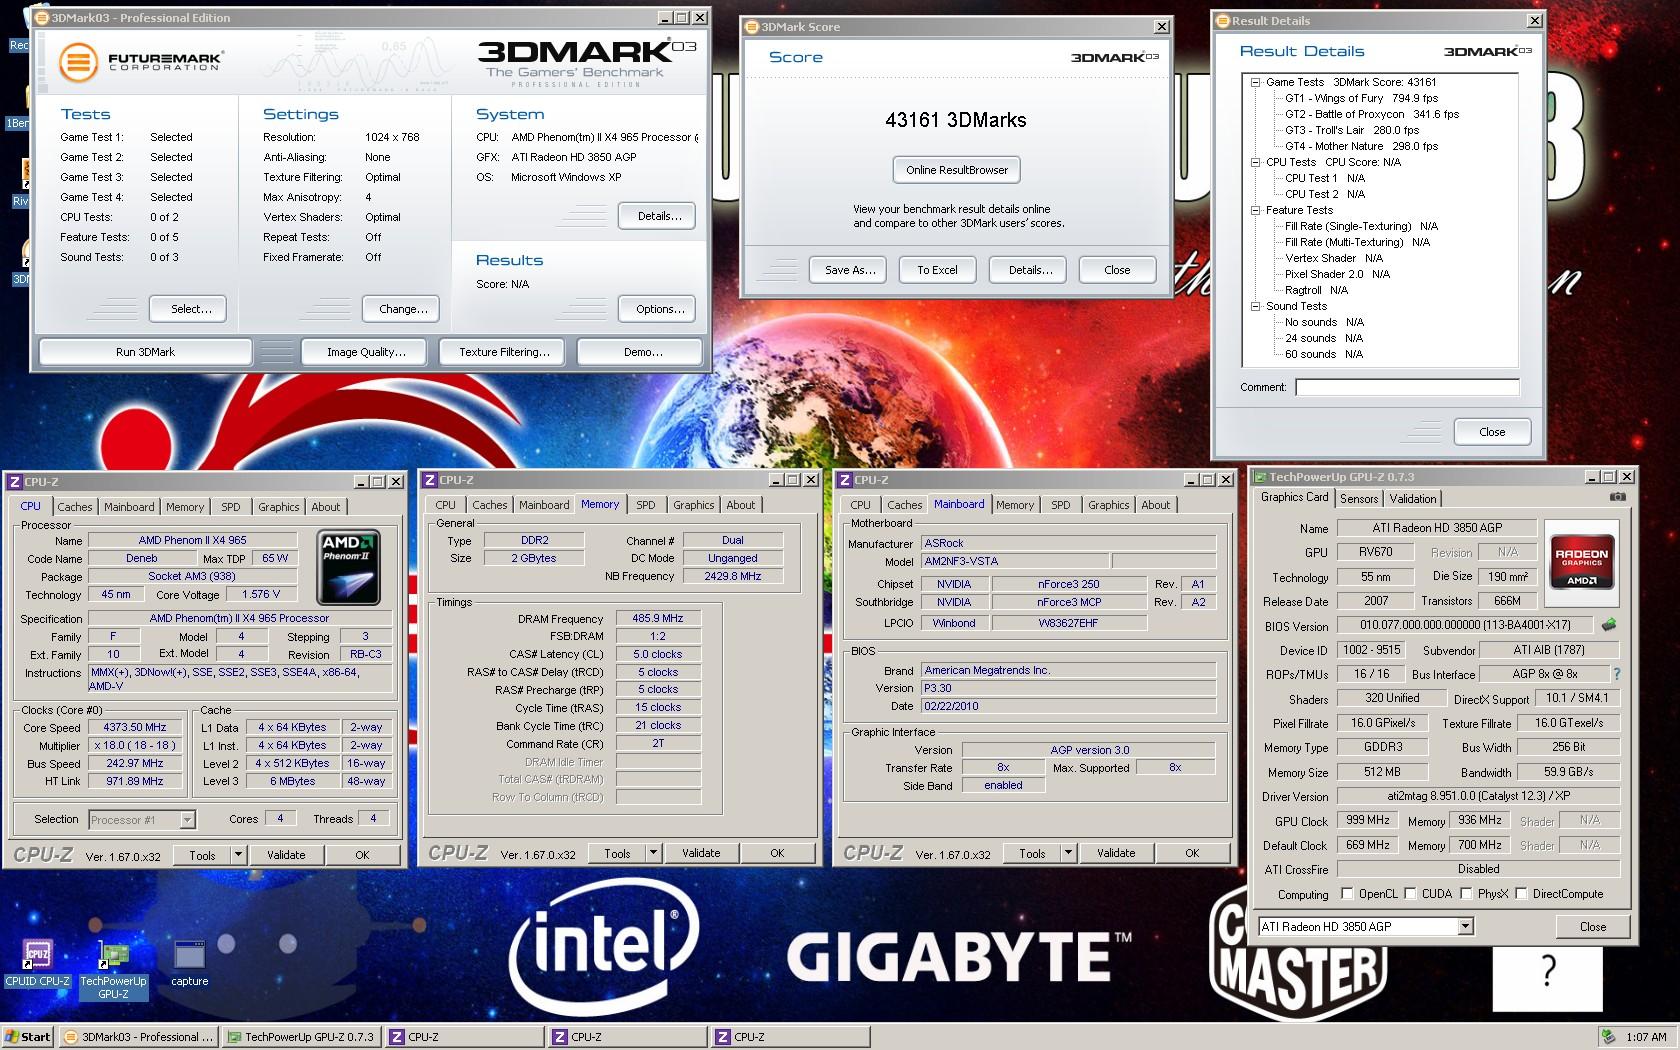Image resolution: width=1680 pixels, height=1050 pixels.
Task: Switch to Sensors tab in GPU-Z
Action: (x=1359, y=498)
